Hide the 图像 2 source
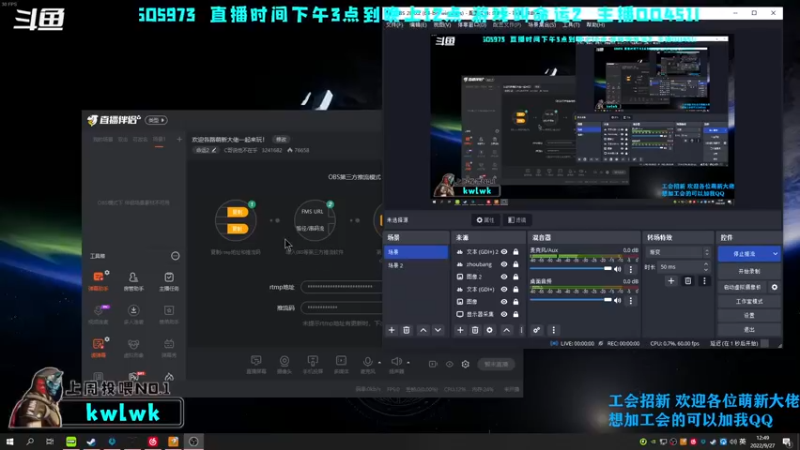Image resolution: width=800 pixels, height=450 pixels. click(x=504, y=277)
